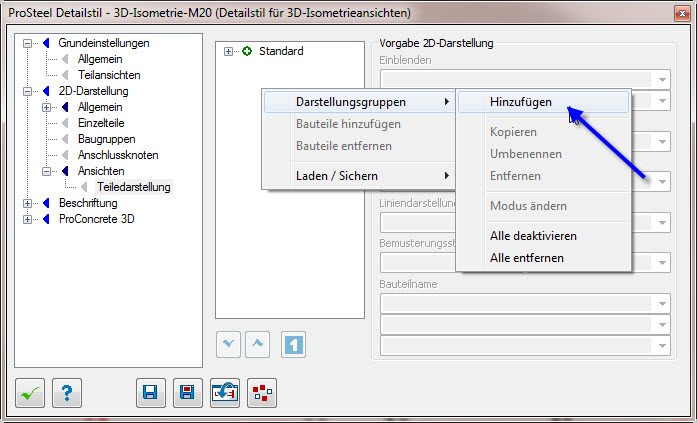The width and height of the screenshot is (697, 423).
Task: Click the Umbenennen menu entry
Action: pyautogui.click(x=543, y=154)
